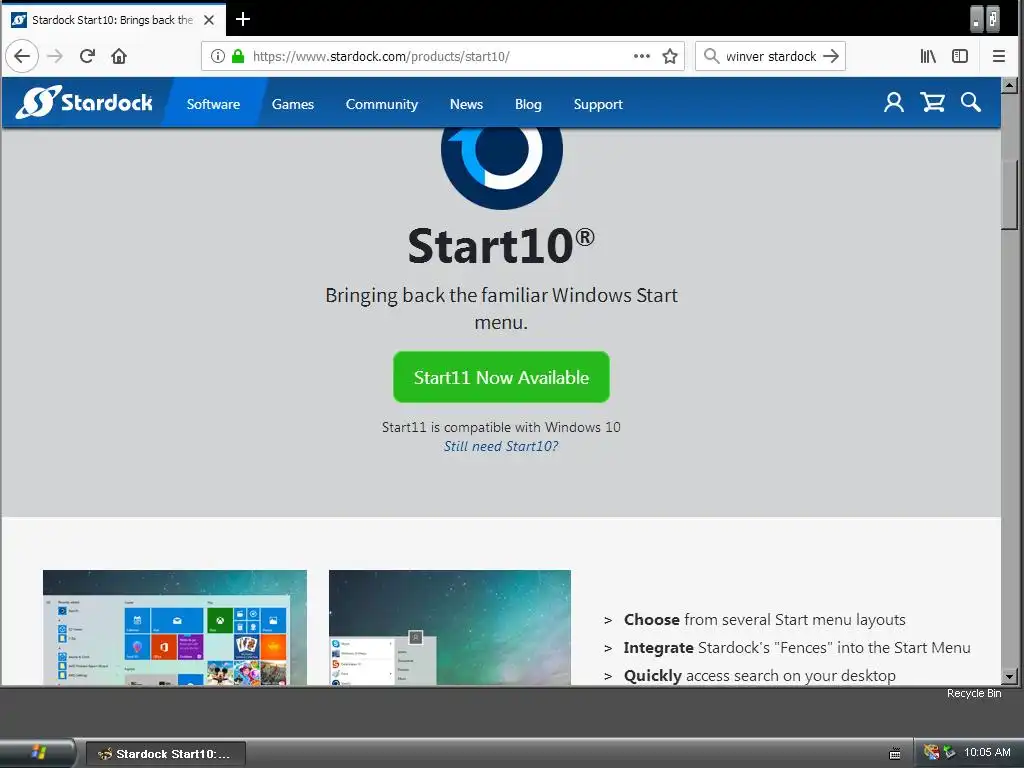Open the Games menu

tap(293, 104)
